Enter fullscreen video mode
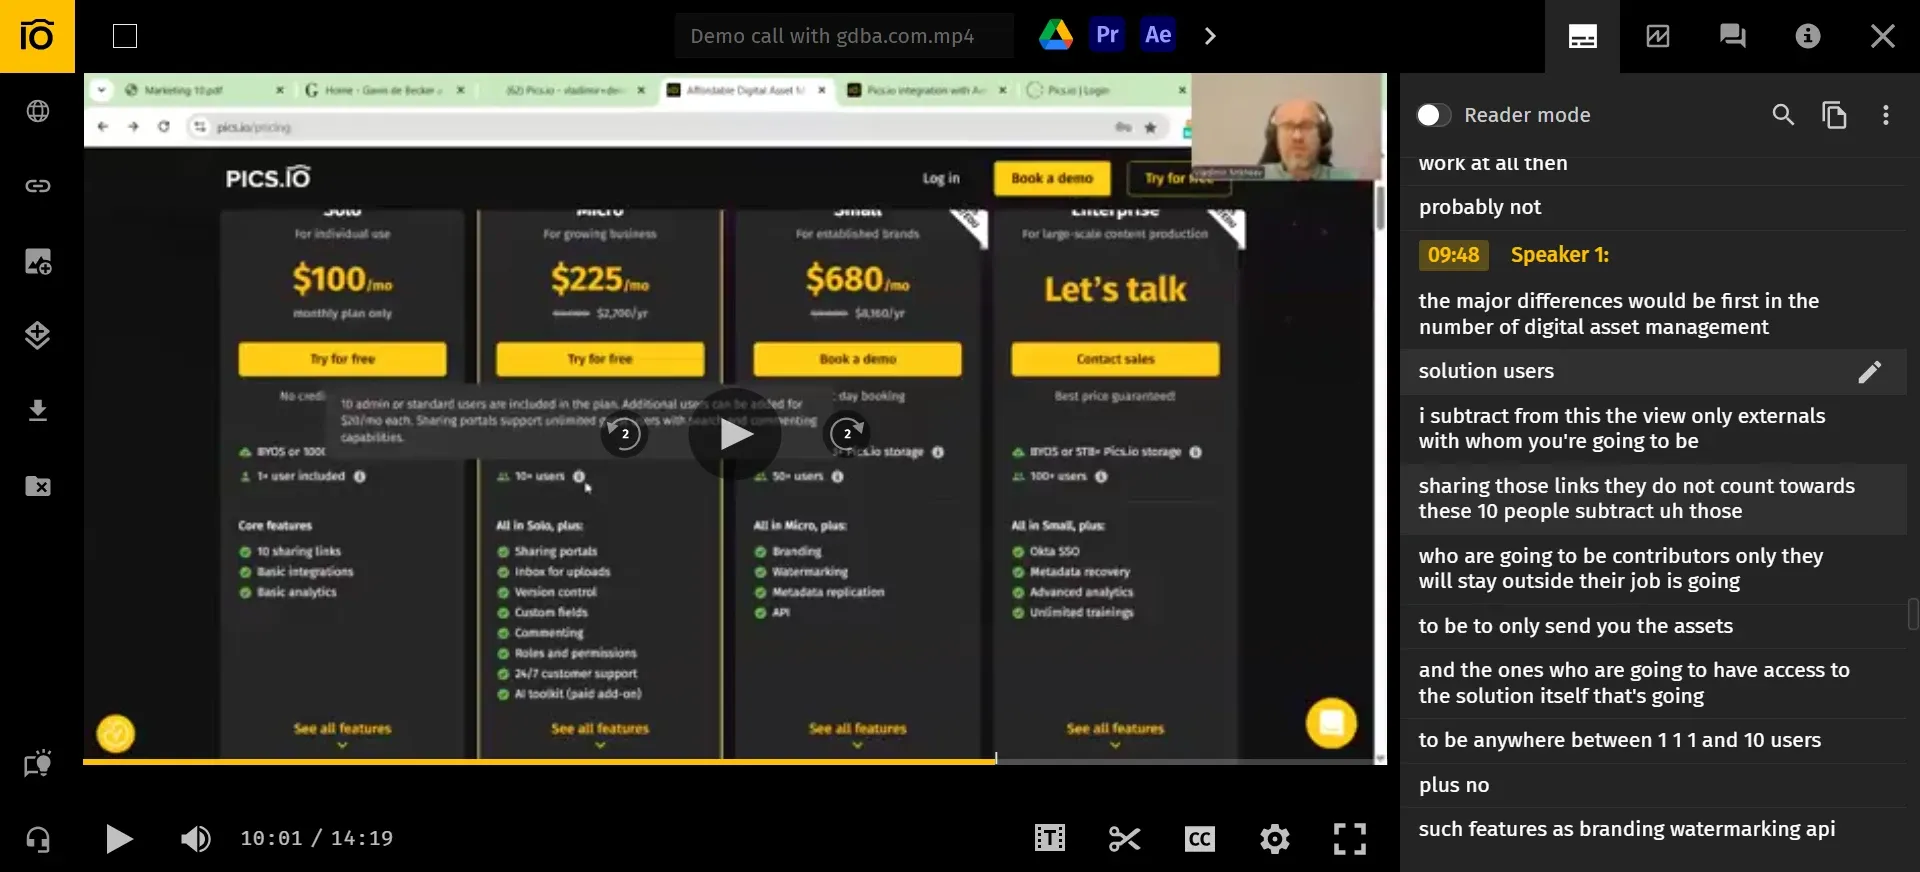Screen dimensions: 1920x872 (x=1349, y=839)
